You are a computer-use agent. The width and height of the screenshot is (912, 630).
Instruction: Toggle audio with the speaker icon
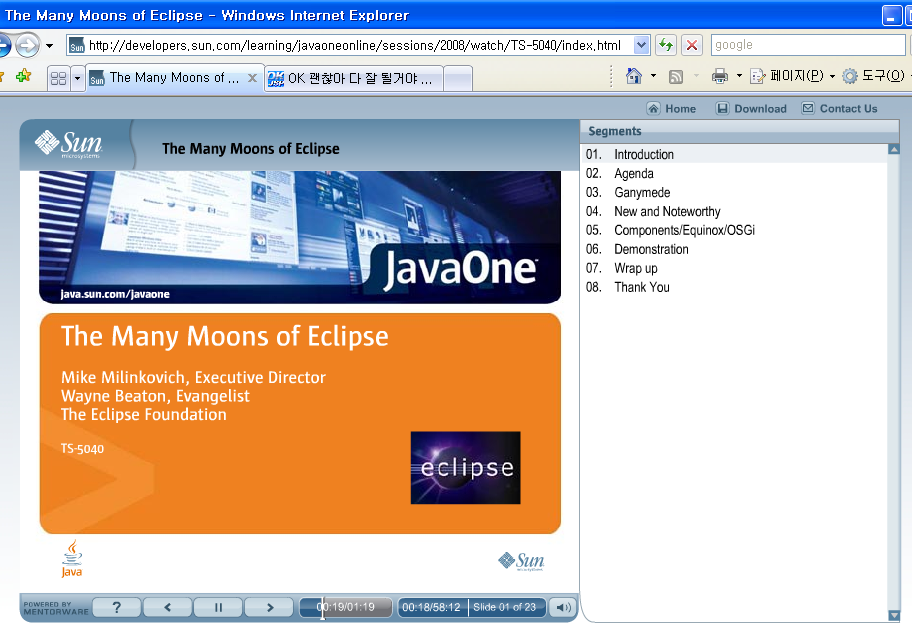(x=563, y=607)
